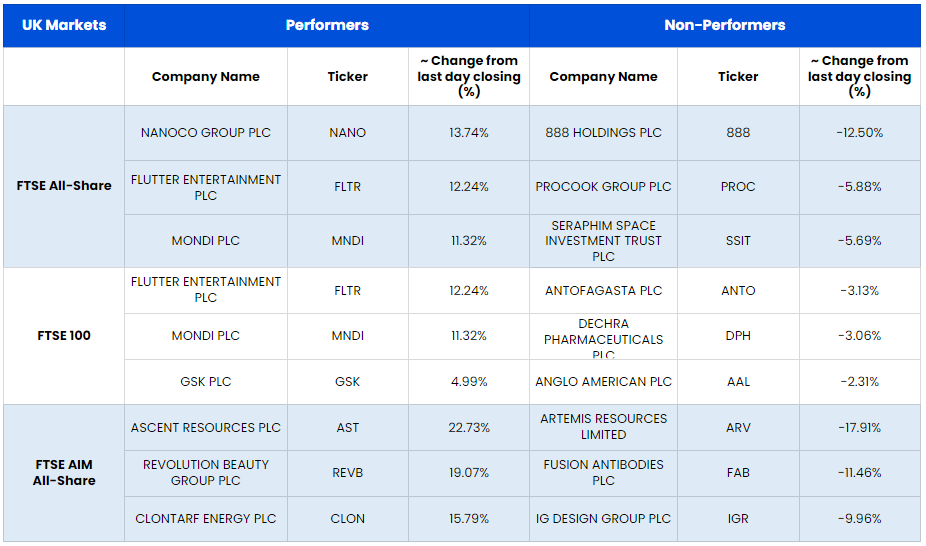Select the 13.74% change value
The width and height of the screenshot is (926, 546).
point(469,133)
